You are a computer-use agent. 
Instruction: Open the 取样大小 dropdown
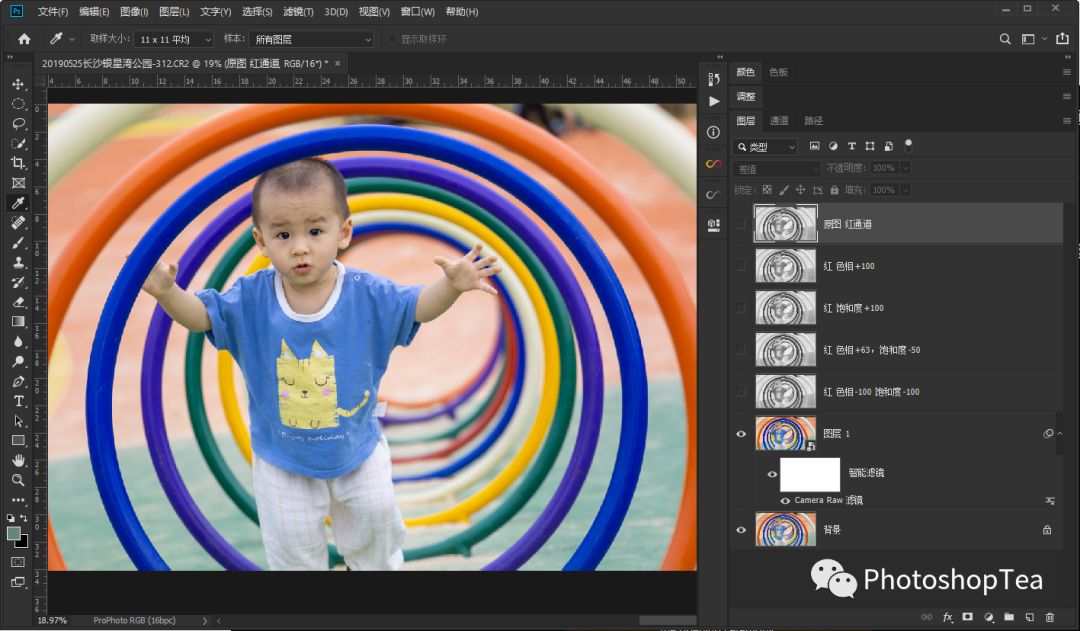point(174,39)
